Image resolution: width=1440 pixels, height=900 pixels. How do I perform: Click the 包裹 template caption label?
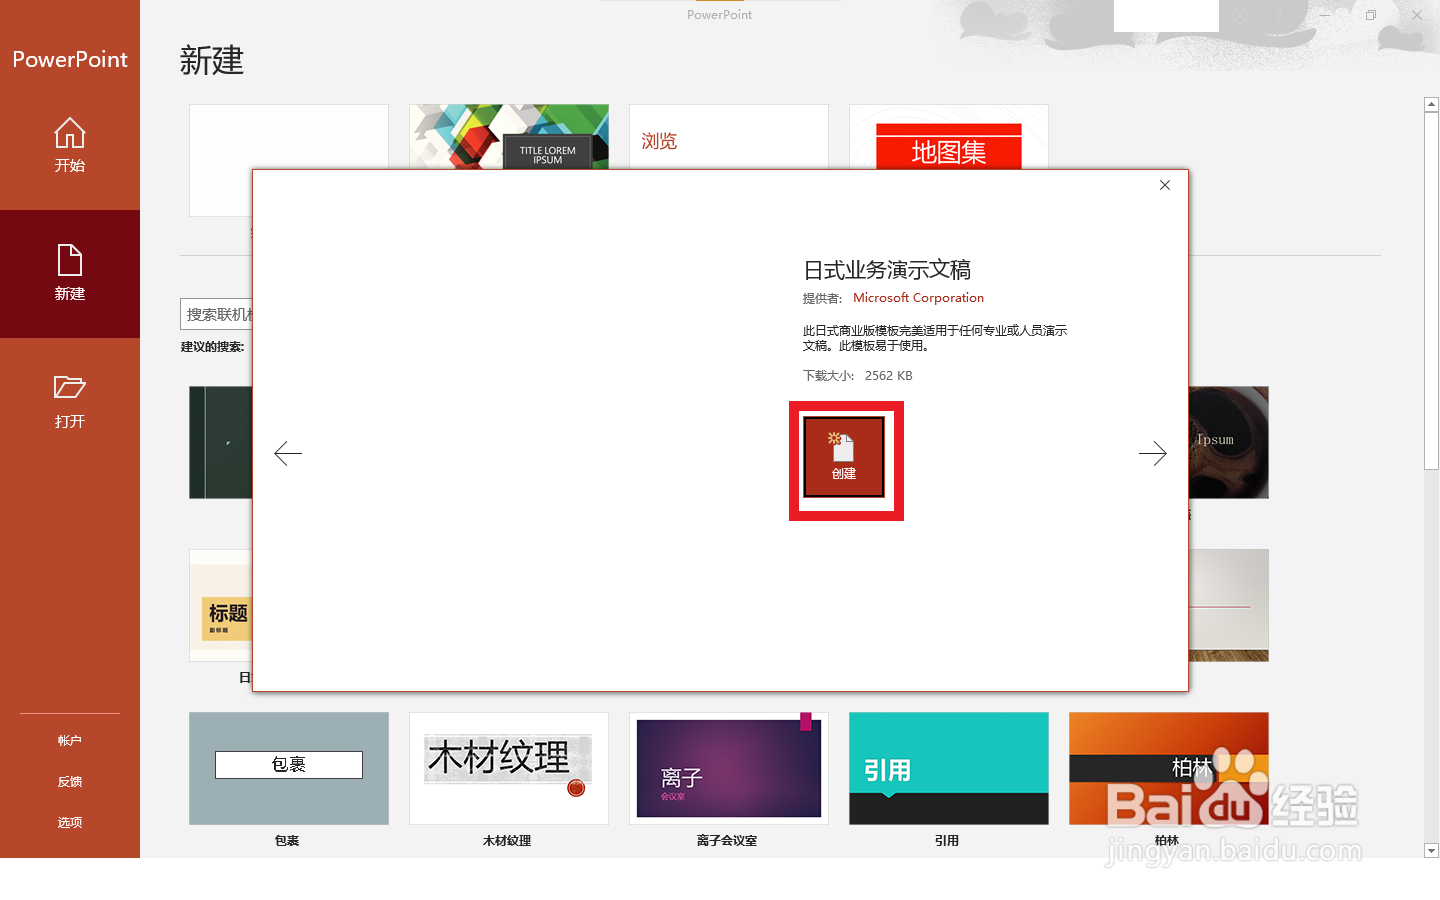[x=287, y=841]
